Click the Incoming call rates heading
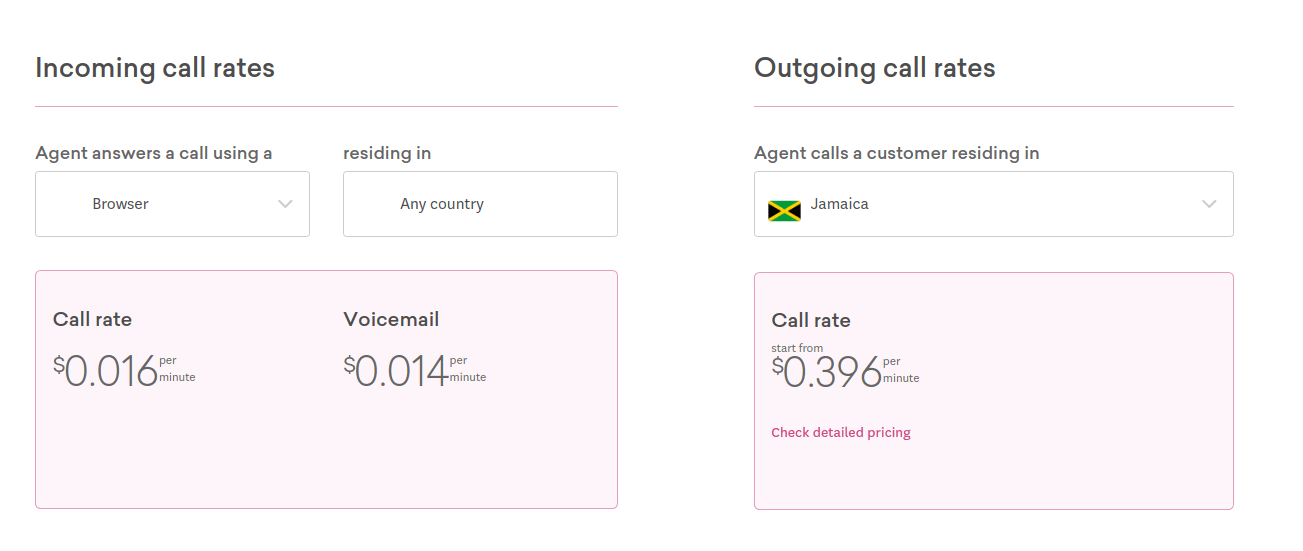 tap(155, 68)
